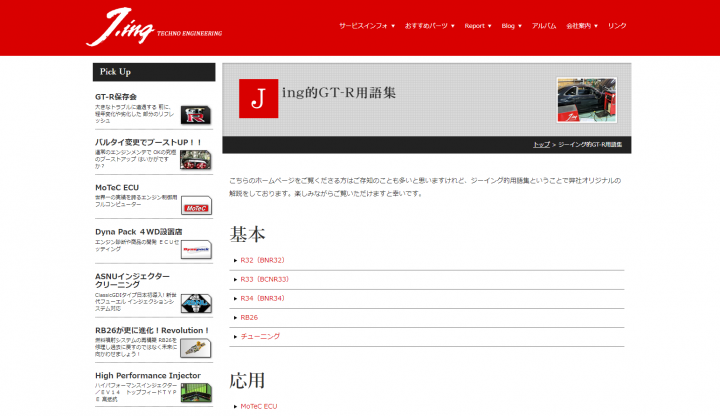Image resolution: width=720 pixels, height=416 pixels.
Task: Open the R33（BCNR33）glossary link
Action: [x=264, y=279]
